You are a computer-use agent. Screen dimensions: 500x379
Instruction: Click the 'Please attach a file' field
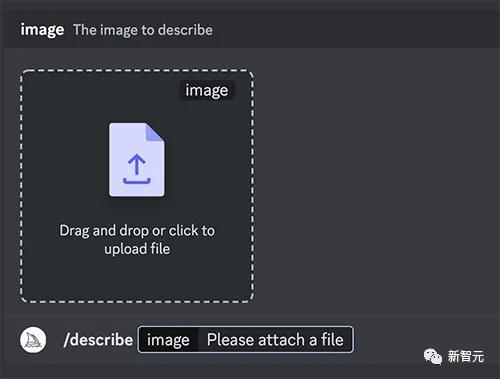point(275,340)
